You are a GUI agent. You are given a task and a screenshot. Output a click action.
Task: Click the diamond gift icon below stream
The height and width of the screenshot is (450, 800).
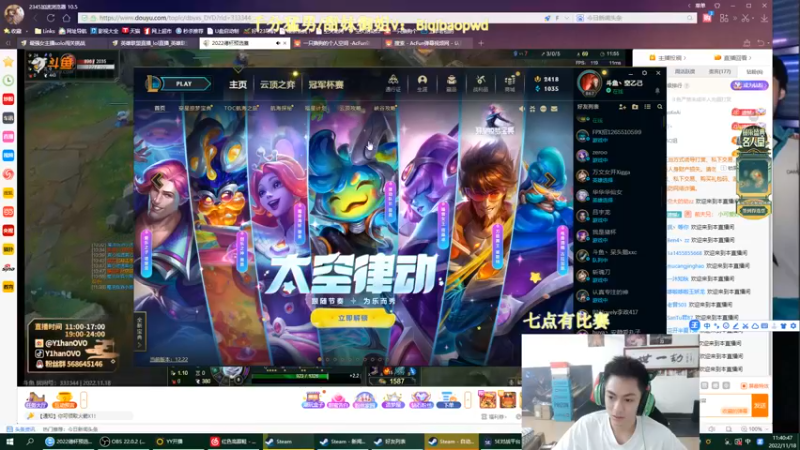[x=421, y=400]
